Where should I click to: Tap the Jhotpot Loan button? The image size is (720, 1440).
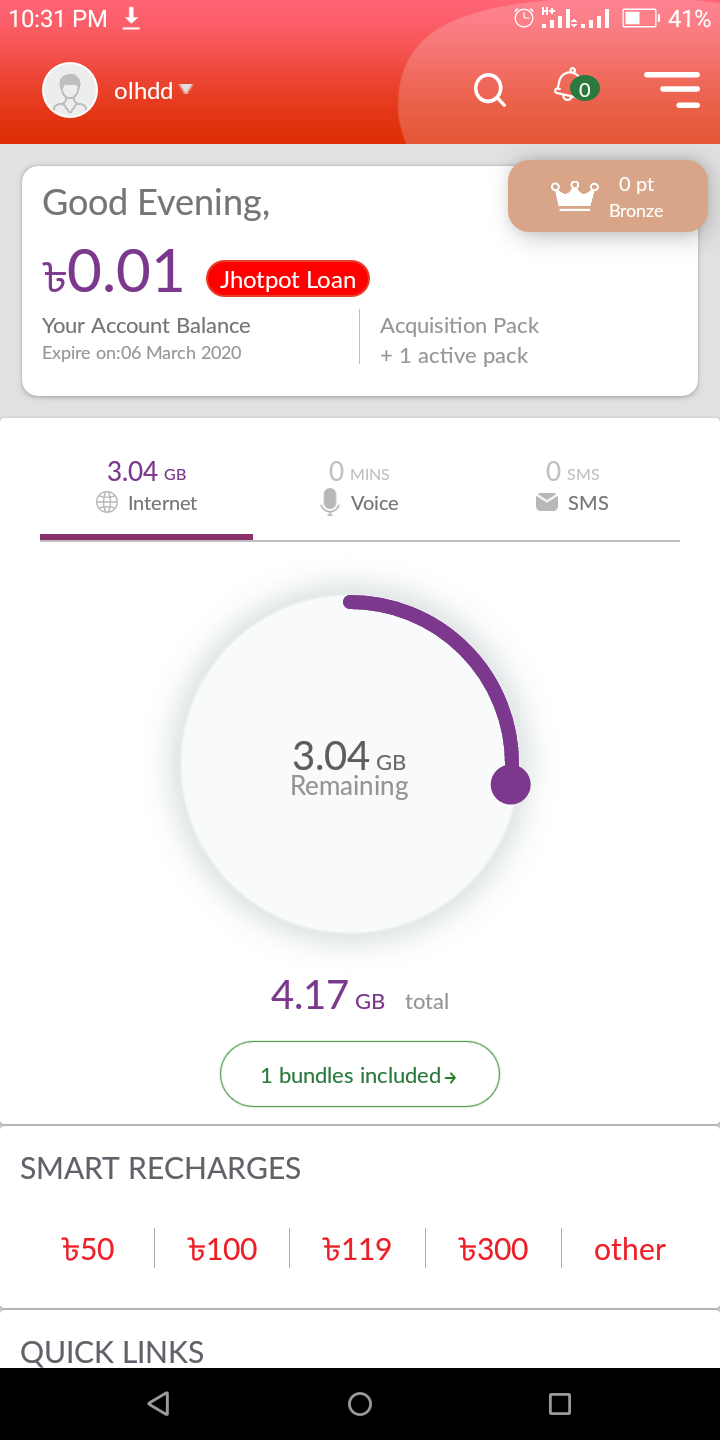288,280
